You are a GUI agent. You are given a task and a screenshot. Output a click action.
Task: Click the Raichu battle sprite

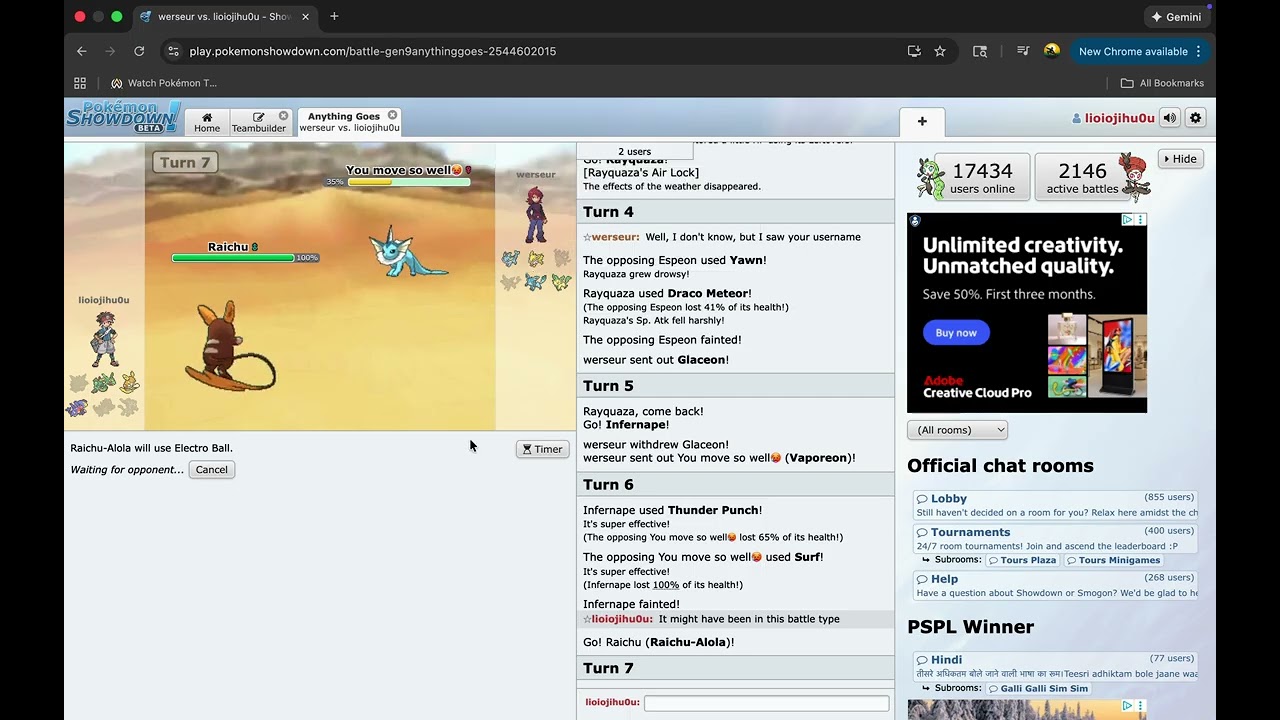coord(229,345)
